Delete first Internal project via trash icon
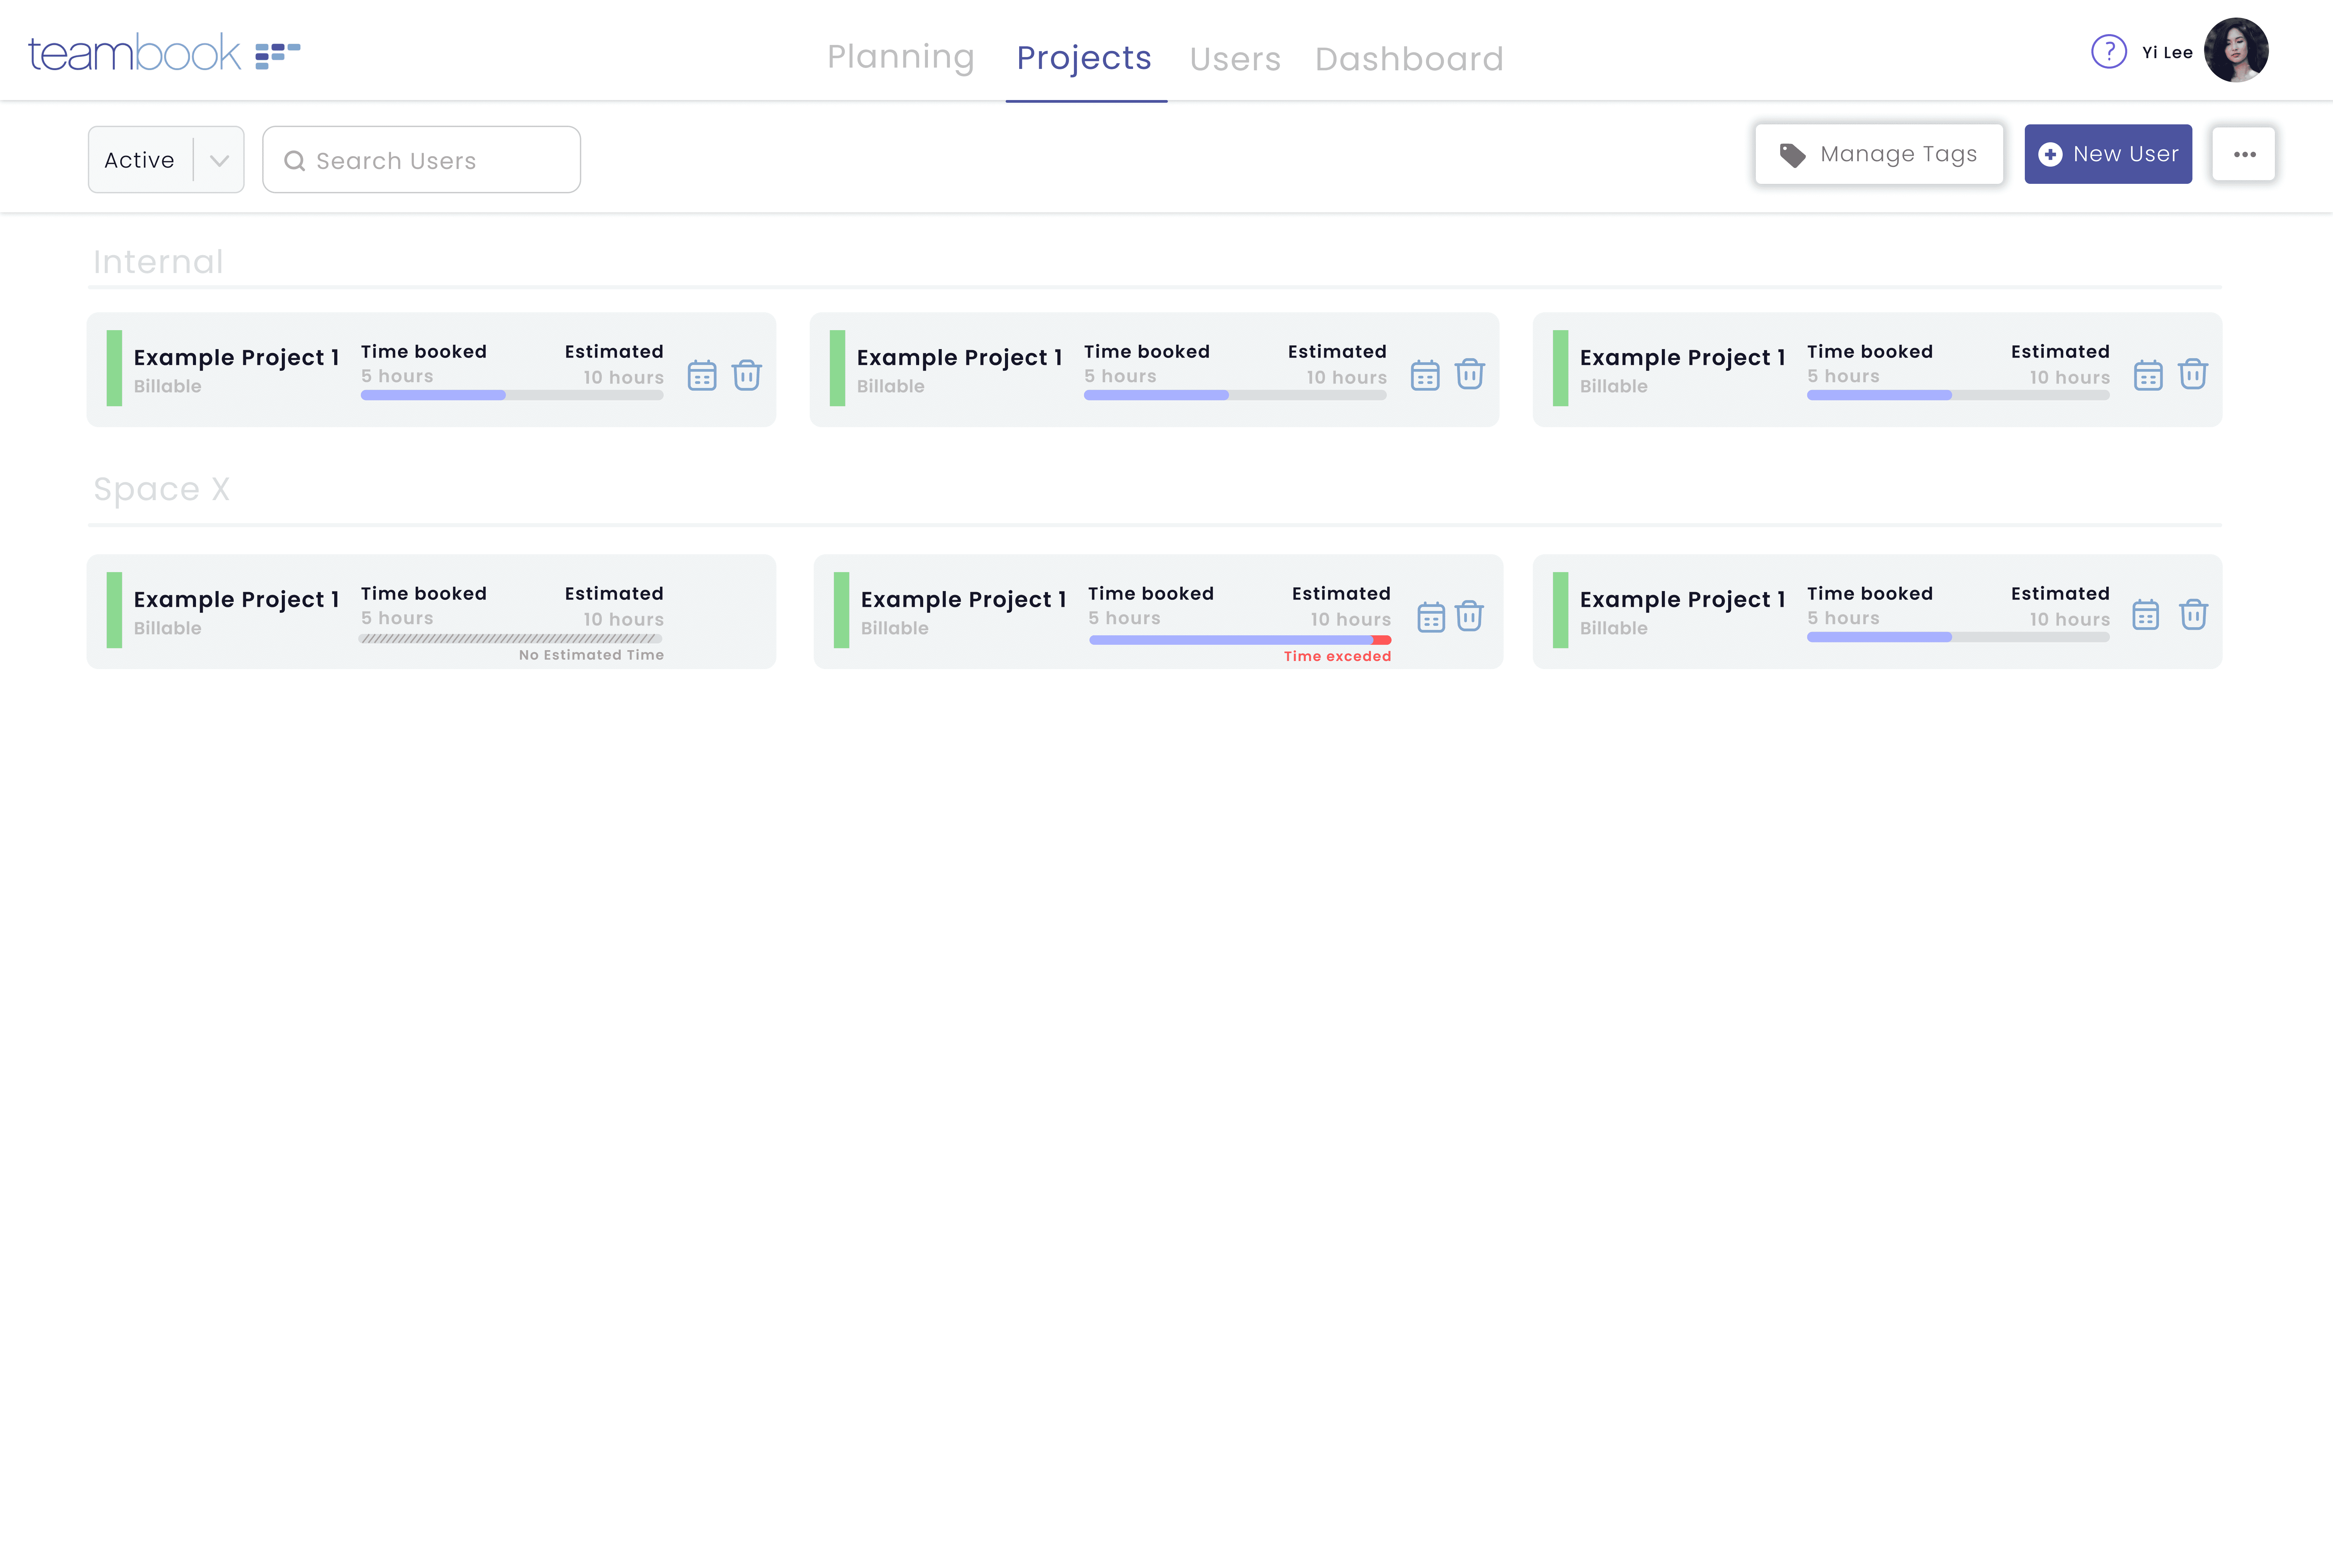 [x=747, y=375]
